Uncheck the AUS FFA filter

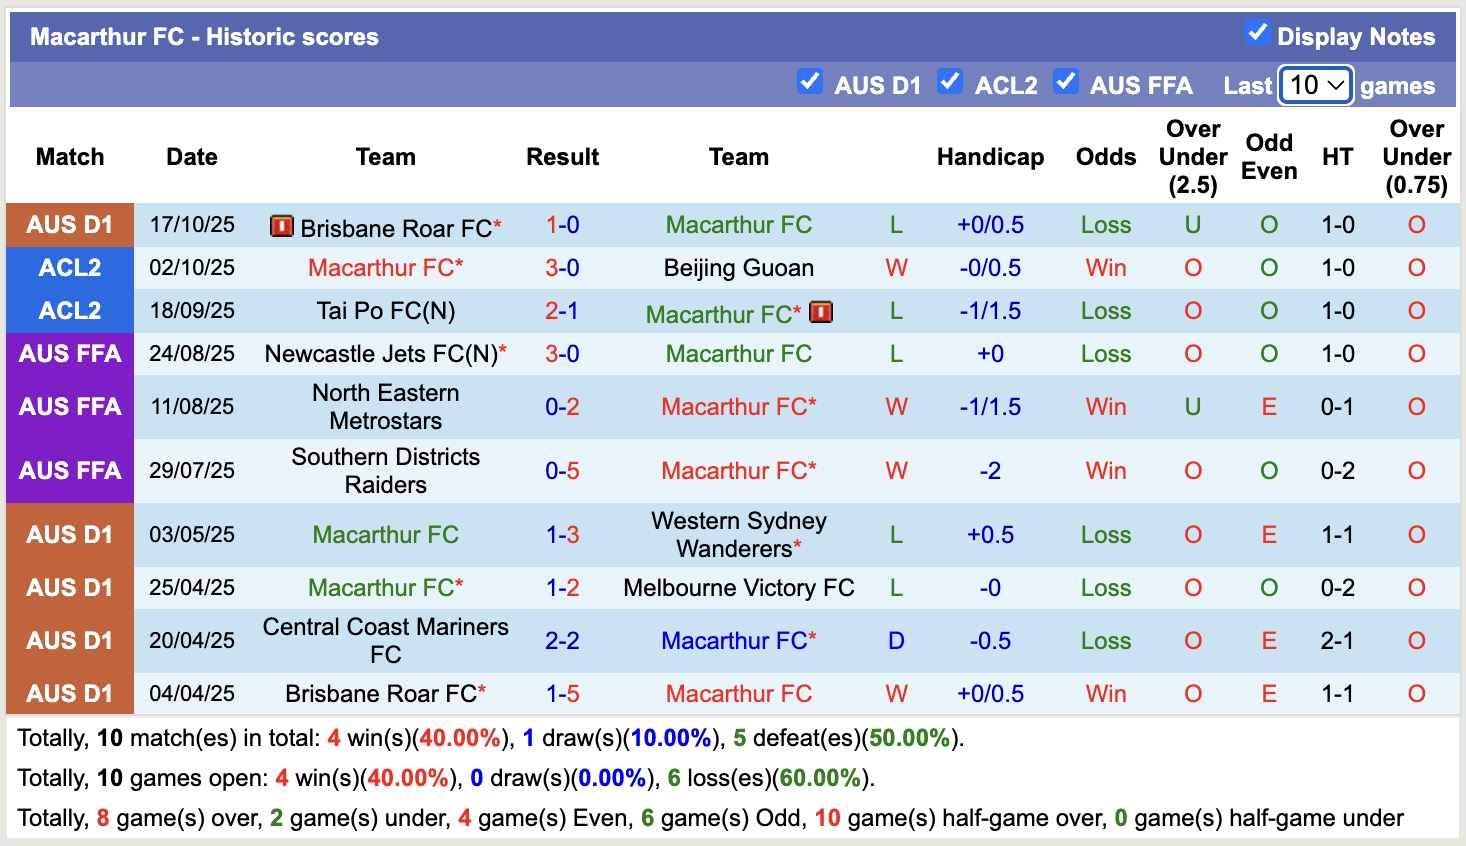pos(1066,82)
